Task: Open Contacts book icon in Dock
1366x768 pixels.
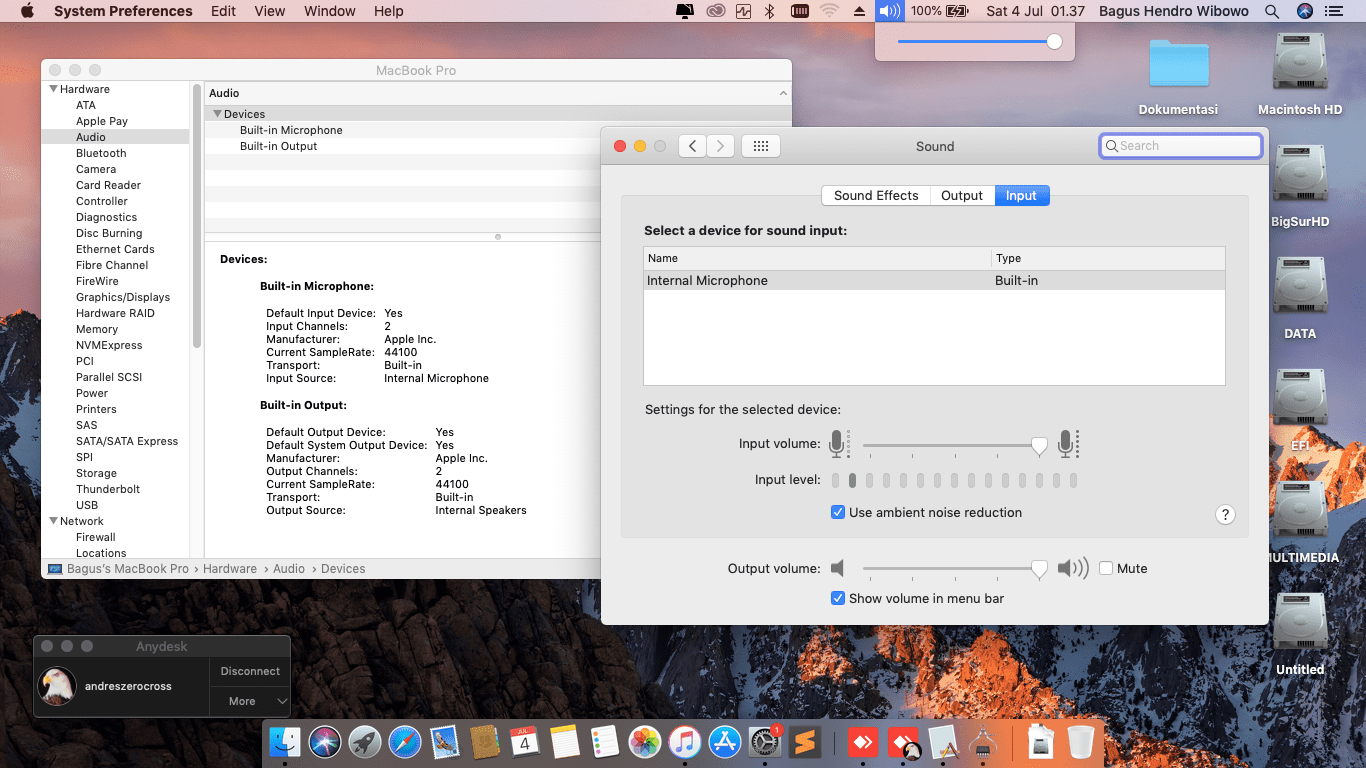Action: tap(485, 742)
